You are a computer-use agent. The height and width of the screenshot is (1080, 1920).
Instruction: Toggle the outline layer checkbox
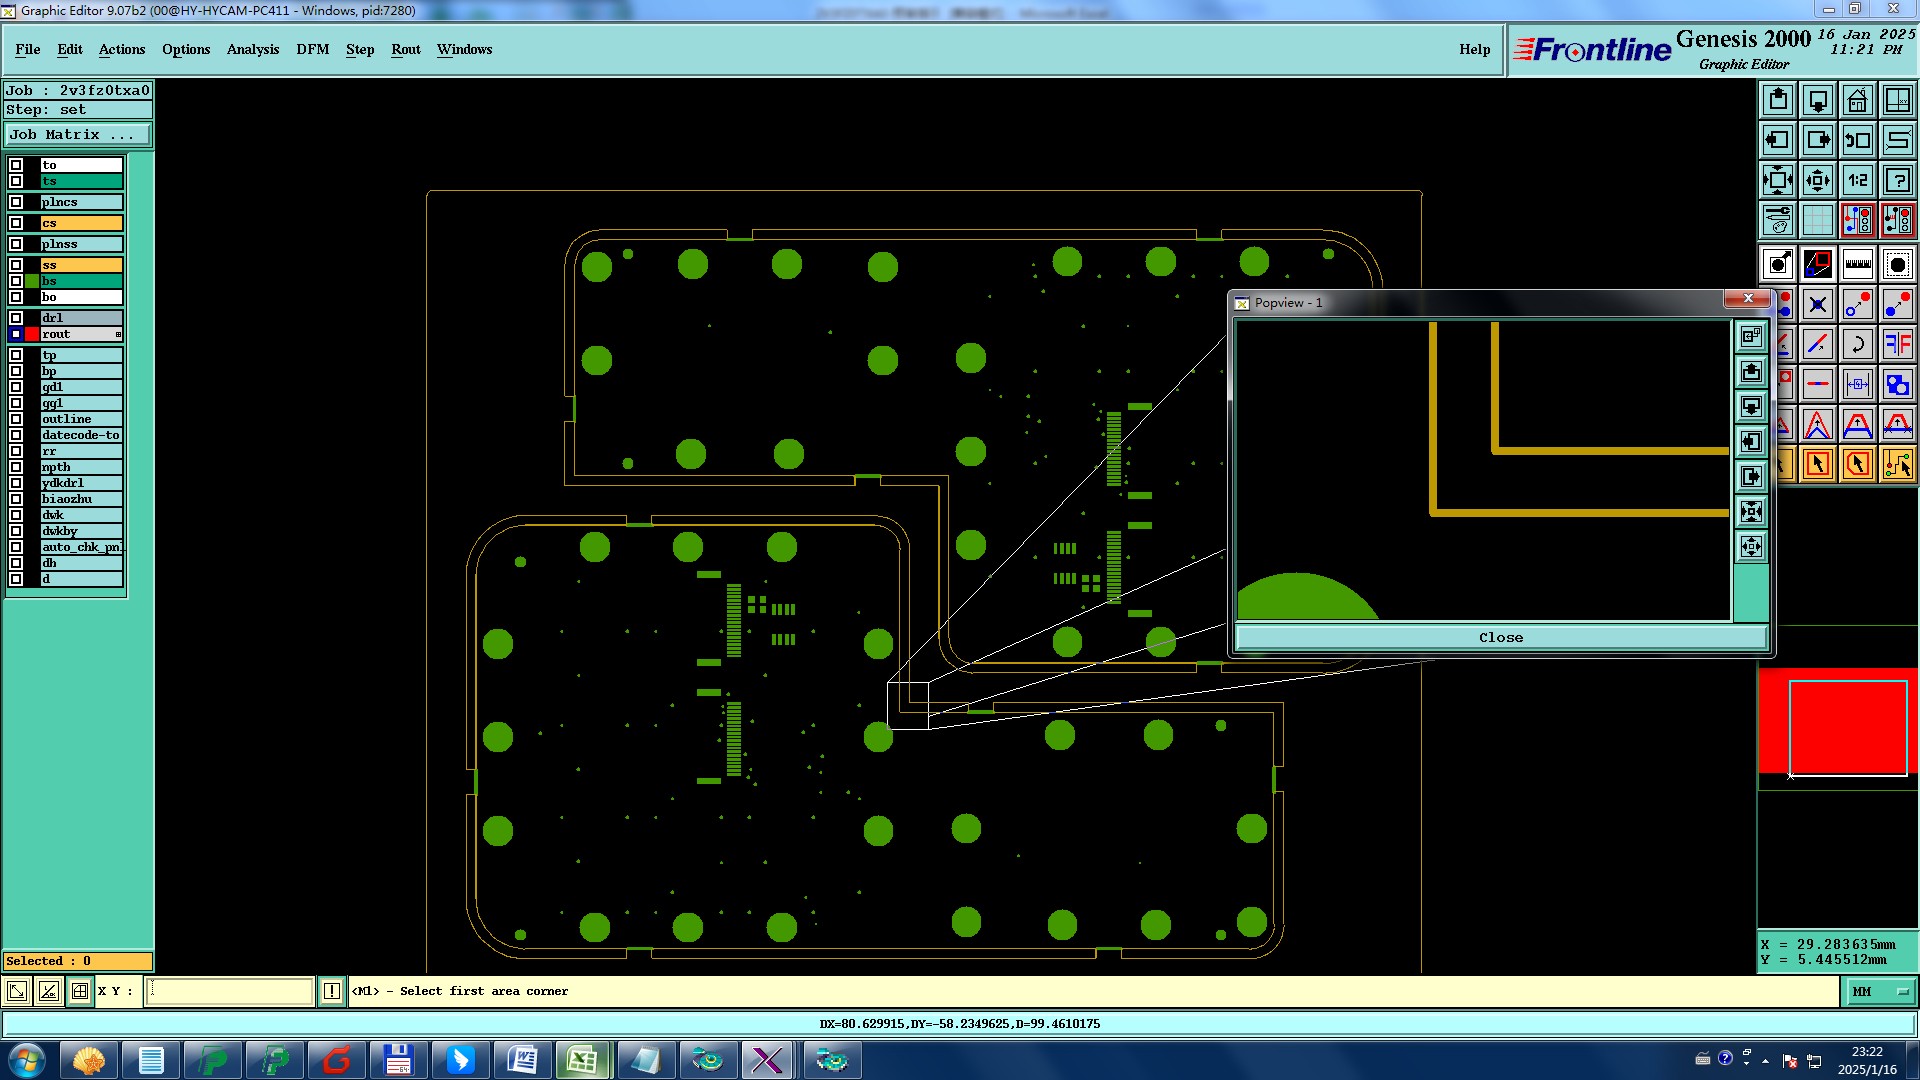16,419
